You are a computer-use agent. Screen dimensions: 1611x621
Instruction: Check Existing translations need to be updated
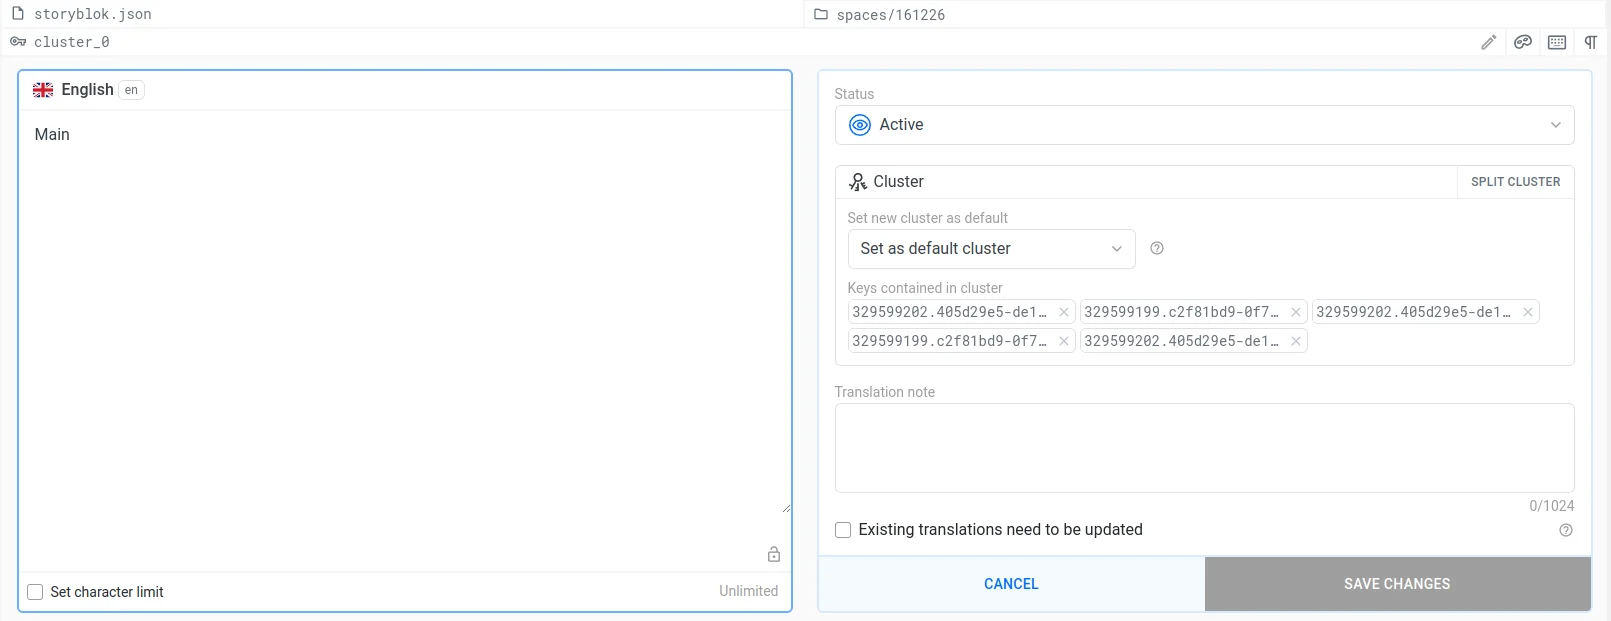(843, 530)
